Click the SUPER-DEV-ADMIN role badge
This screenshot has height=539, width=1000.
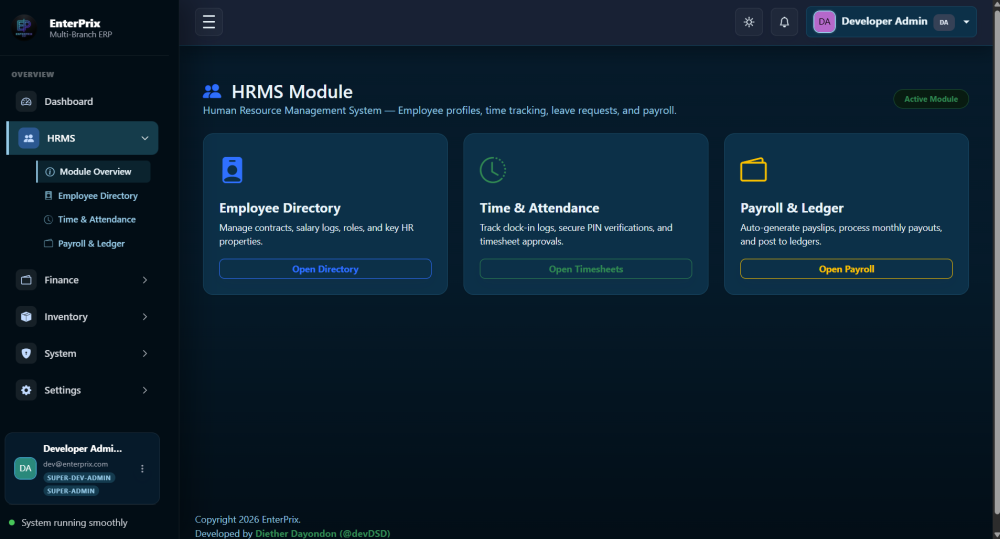click(79, 478)
